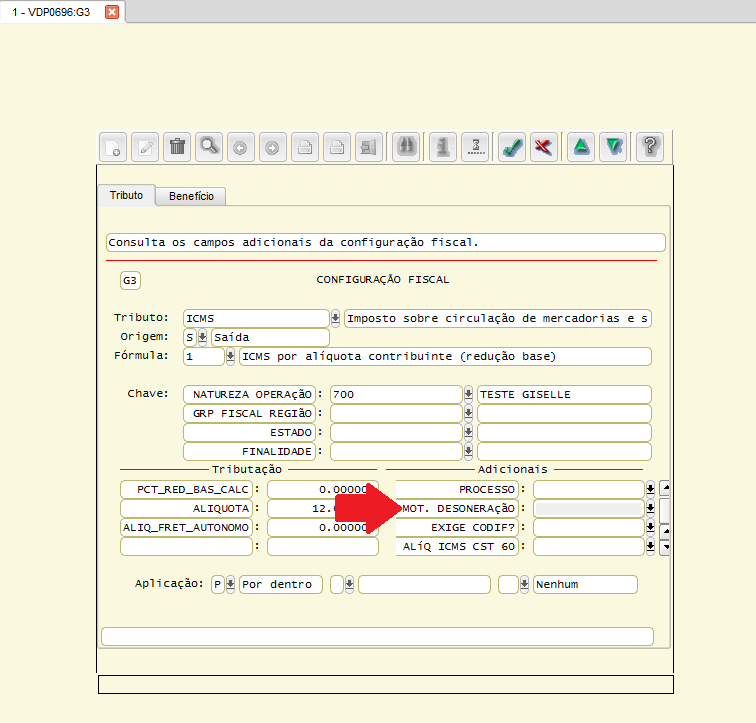Click the ALÍQ ICMS CST 60 value field
756x723 pixels.
click(x=589, y=547)
